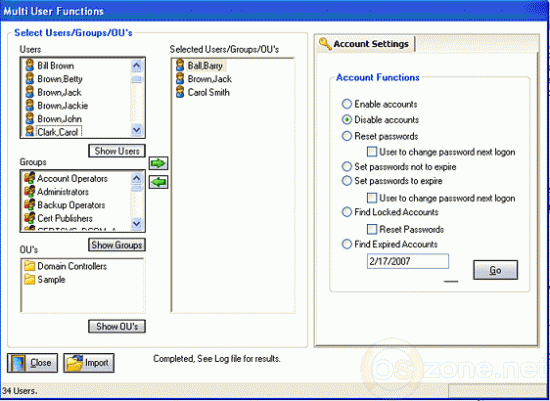Click the Domain Controllers folder icon
Viewport: 550px width, 401px height.
30,266
